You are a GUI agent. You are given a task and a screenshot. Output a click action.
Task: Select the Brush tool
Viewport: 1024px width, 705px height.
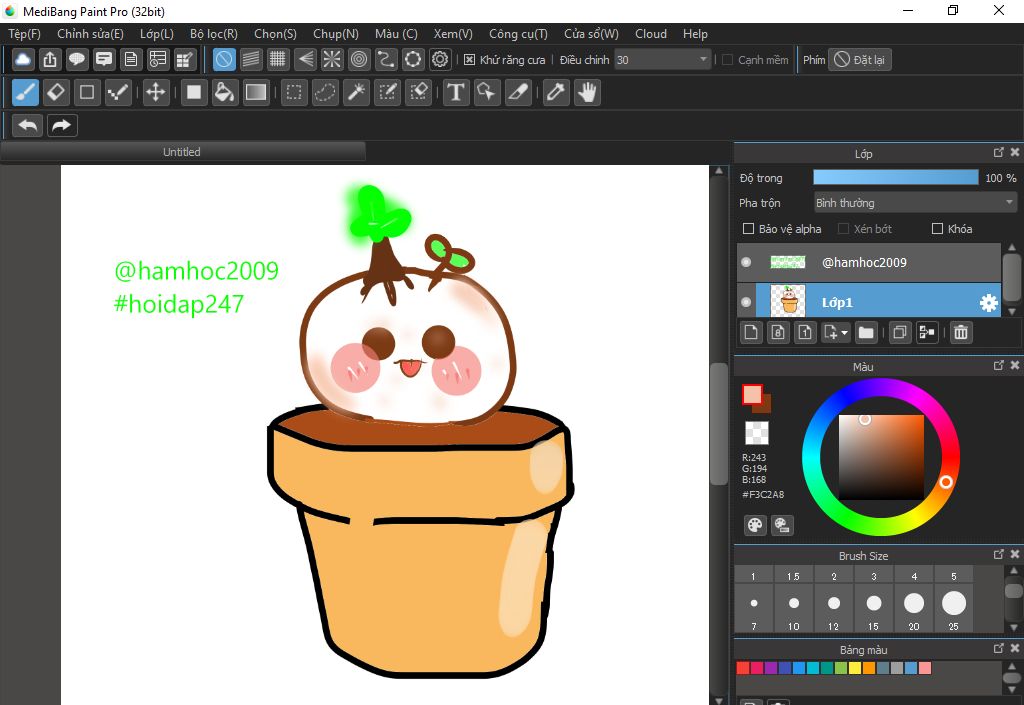25,92
